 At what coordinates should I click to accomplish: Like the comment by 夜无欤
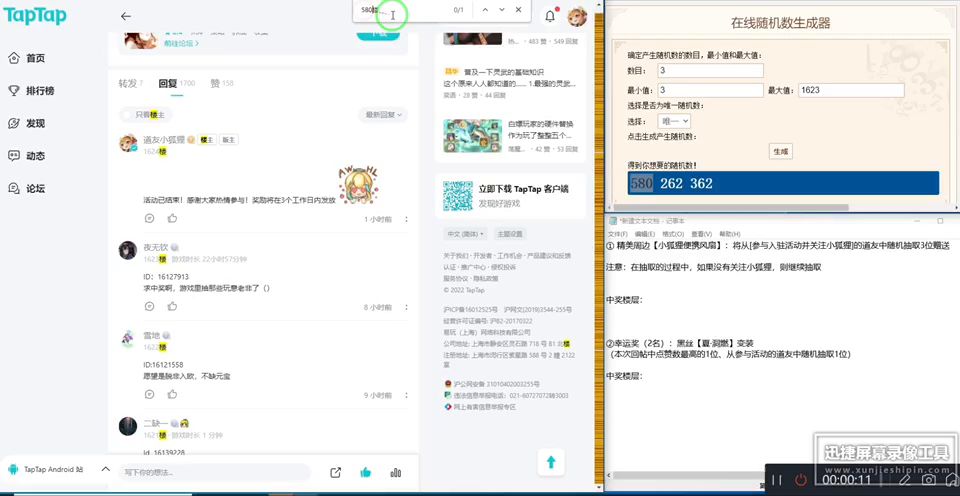pos(172,306)
